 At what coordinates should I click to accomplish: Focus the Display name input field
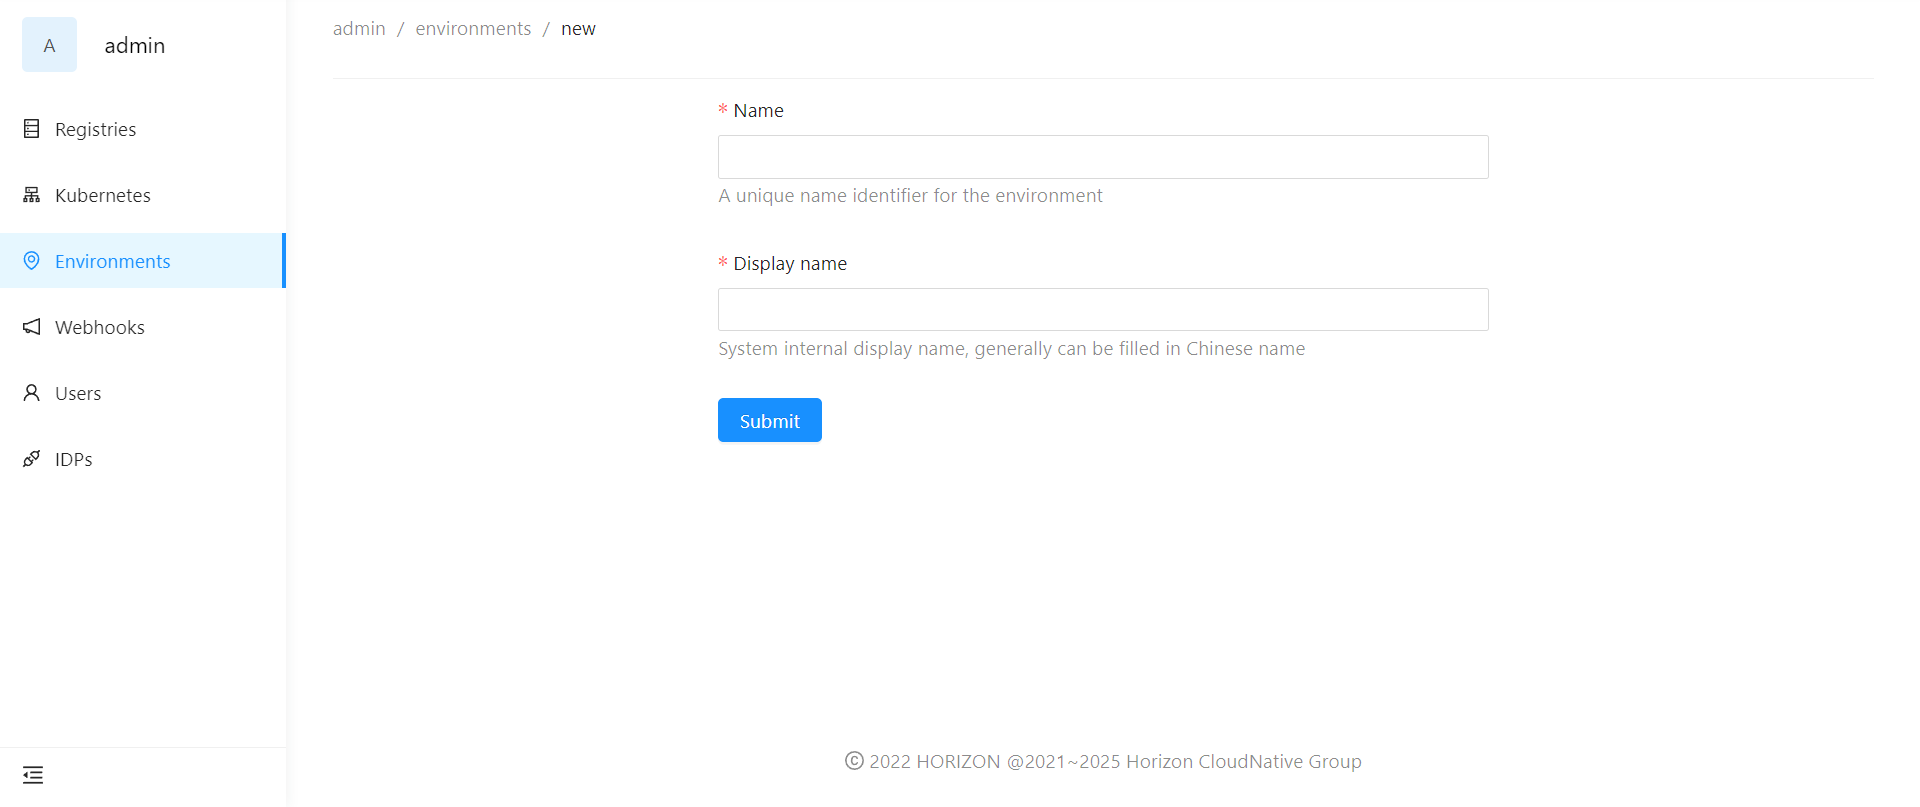coord(1103,310)
